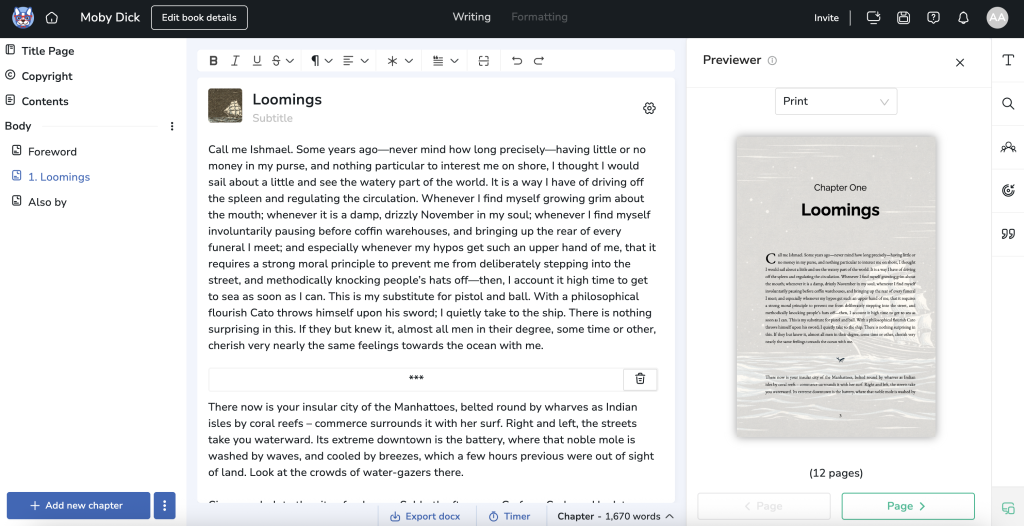Open the Print format dropdown
The image size is (1024, 526).
836,101
